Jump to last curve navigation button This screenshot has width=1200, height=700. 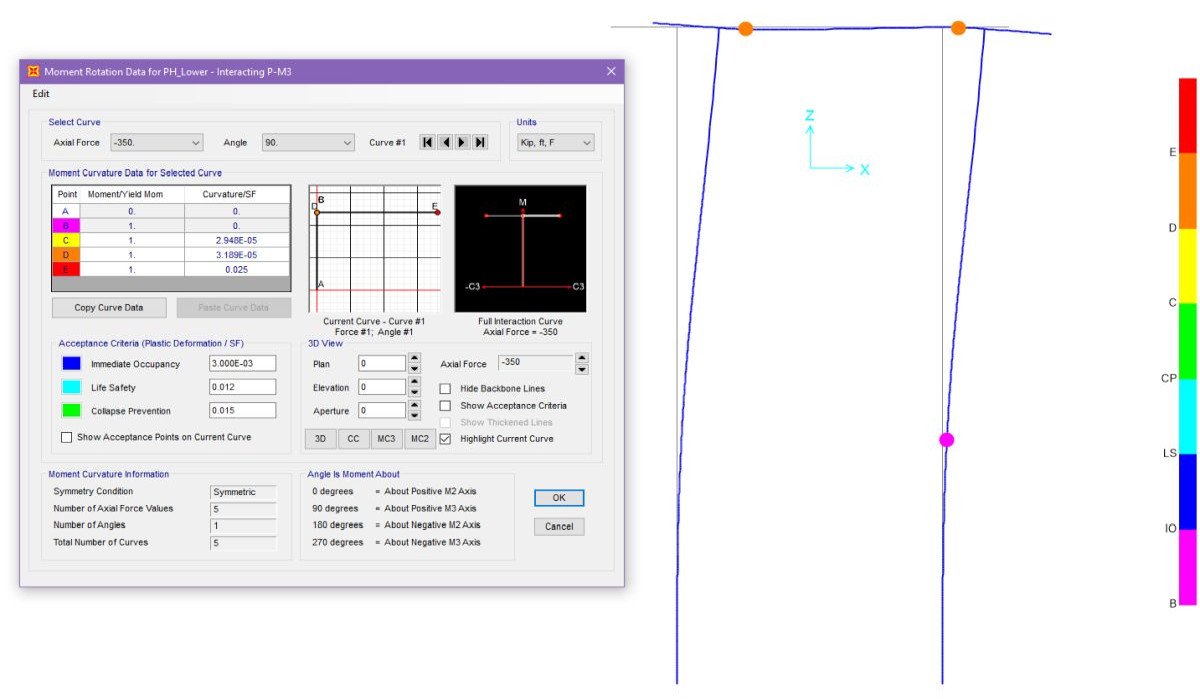pos(480,143)
